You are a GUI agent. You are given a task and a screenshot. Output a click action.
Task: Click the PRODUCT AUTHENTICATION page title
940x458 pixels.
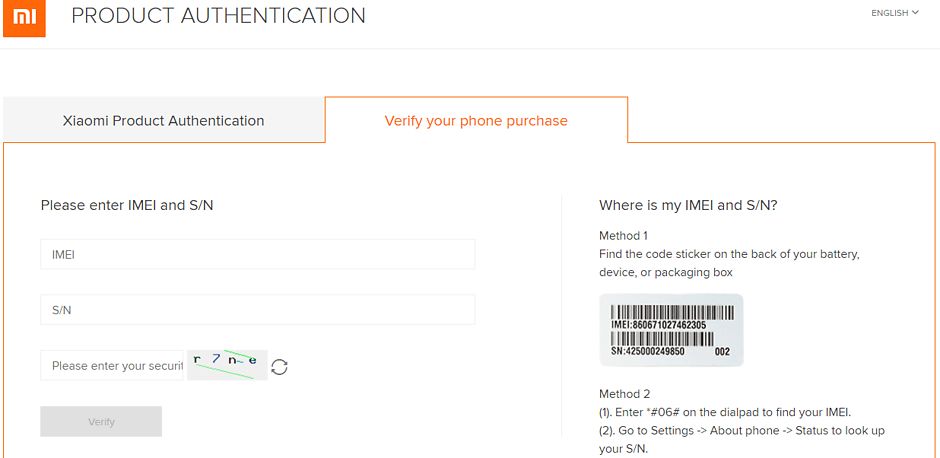click(x=218, y=16)
